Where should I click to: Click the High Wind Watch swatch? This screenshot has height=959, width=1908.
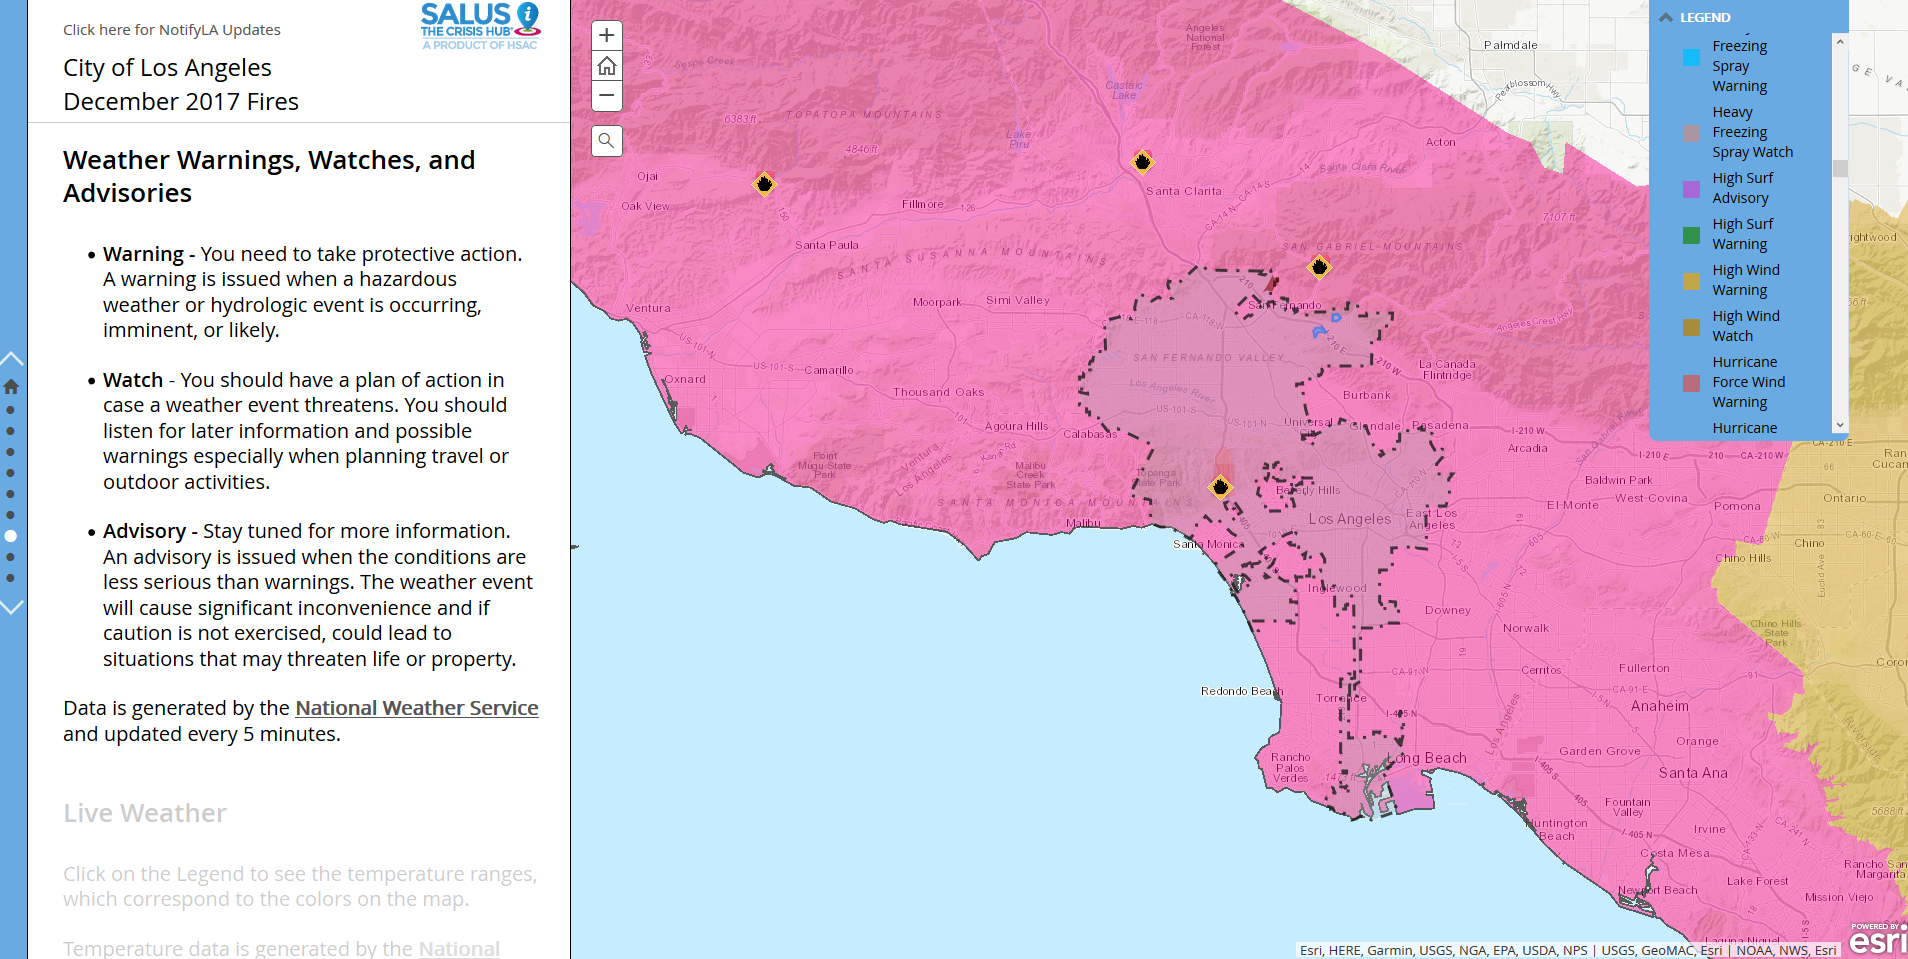tap(1691, 327)
